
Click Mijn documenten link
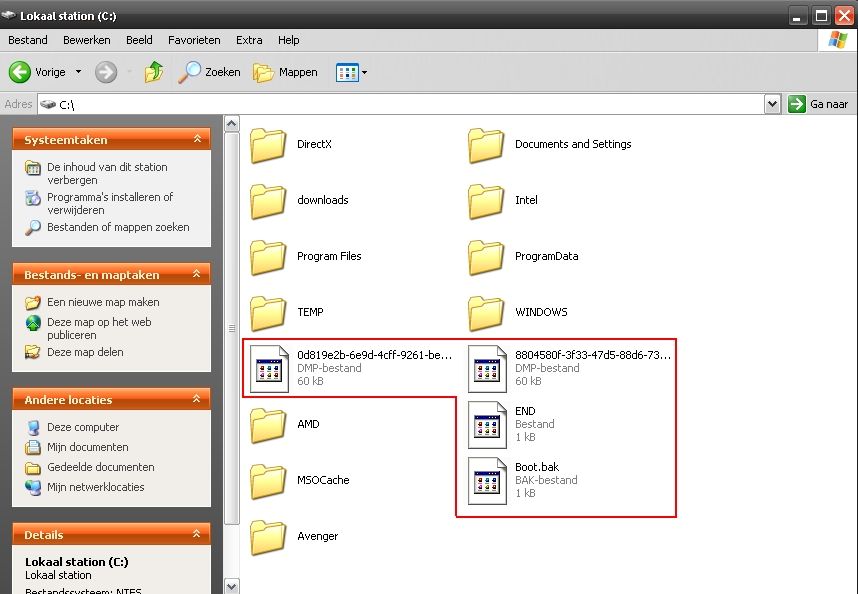point(88,447)
